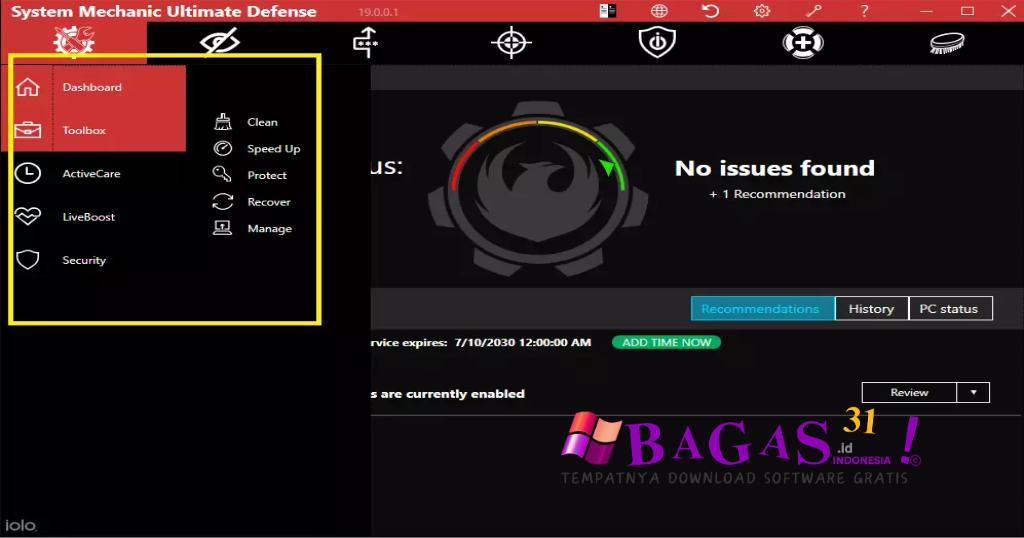Click the undo arrow icon in title bar
Viewport: 1024px width, 538px height.
[x=711, y=11]
